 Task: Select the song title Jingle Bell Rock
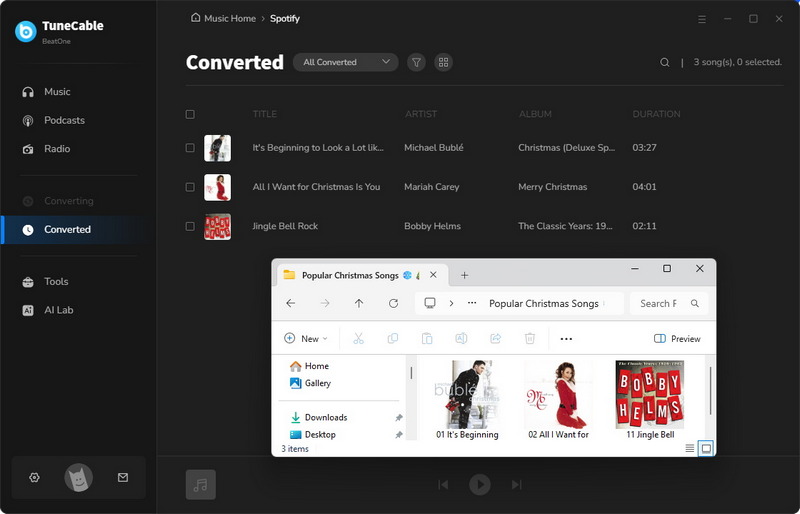point(285,226)
